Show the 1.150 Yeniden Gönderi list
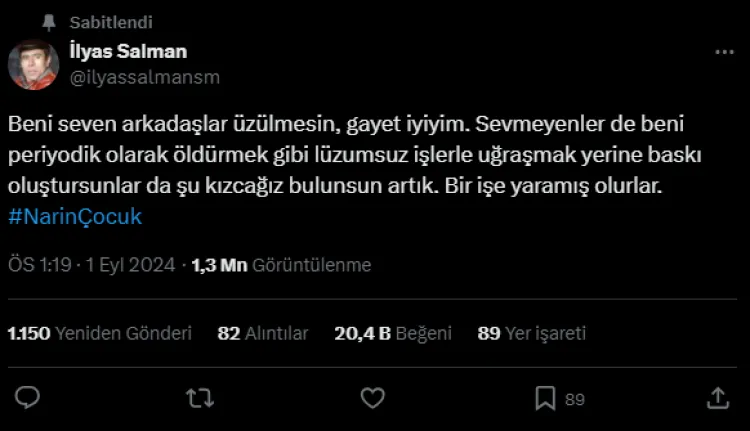The width and height of the screenshot is (750, 431). (99, 333)
